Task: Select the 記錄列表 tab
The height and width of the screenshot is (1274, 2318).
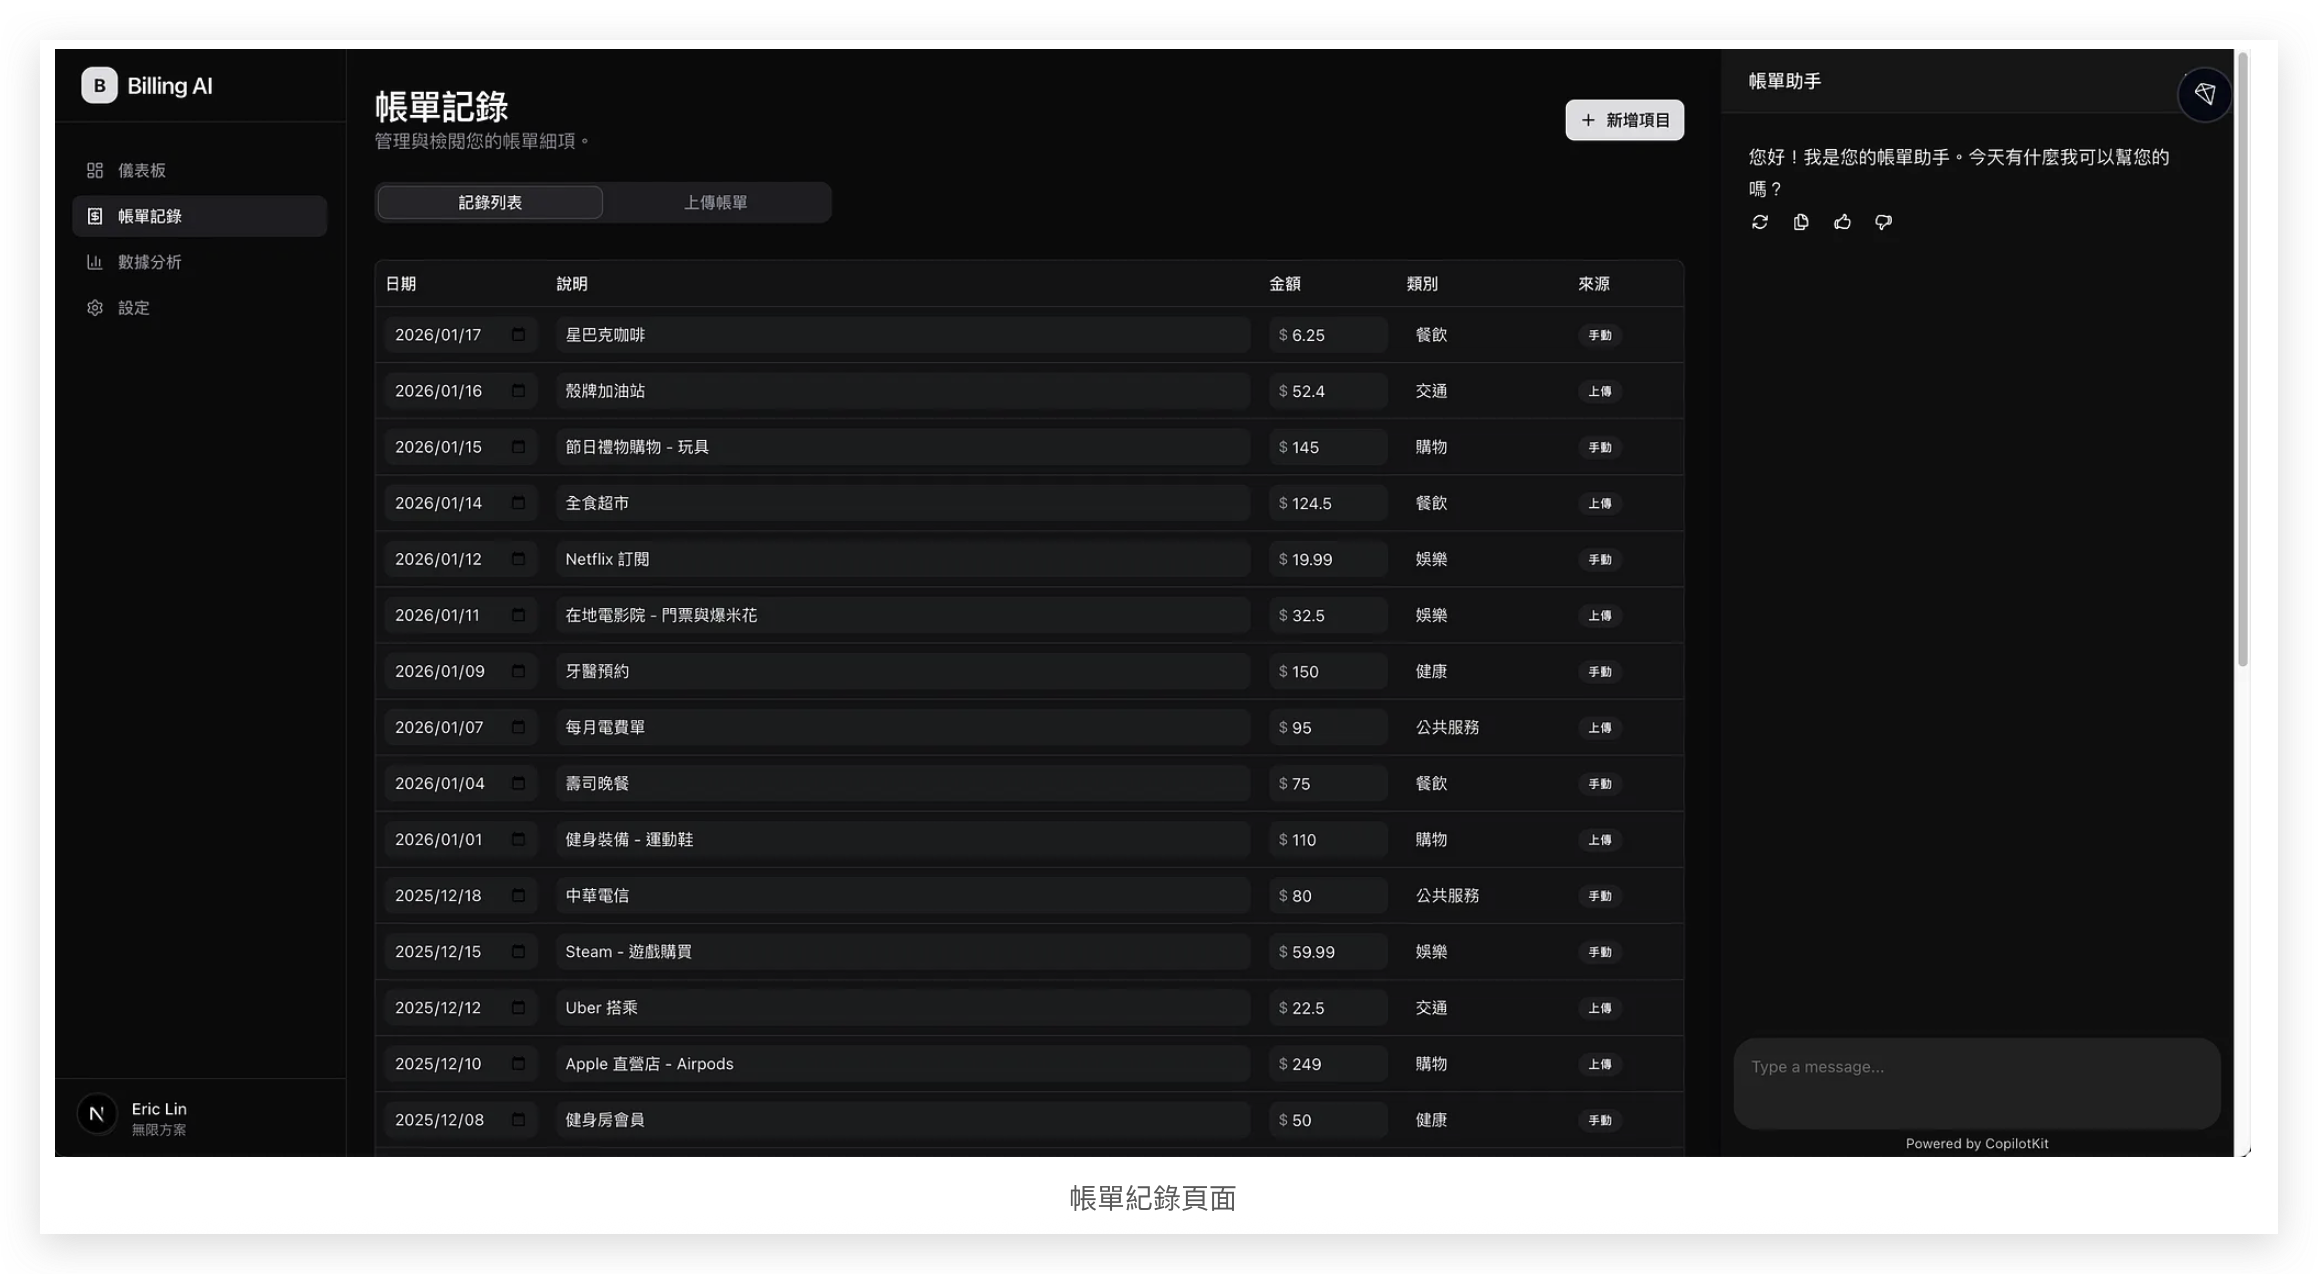Action: tap(490, 203)
